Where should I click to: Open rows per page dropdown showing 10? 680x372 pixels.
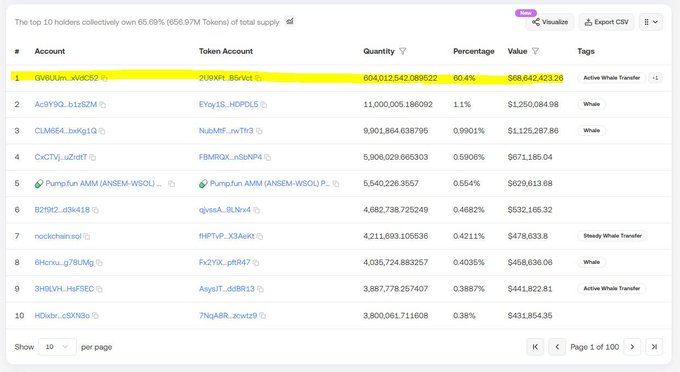click(x=57, y=347)
